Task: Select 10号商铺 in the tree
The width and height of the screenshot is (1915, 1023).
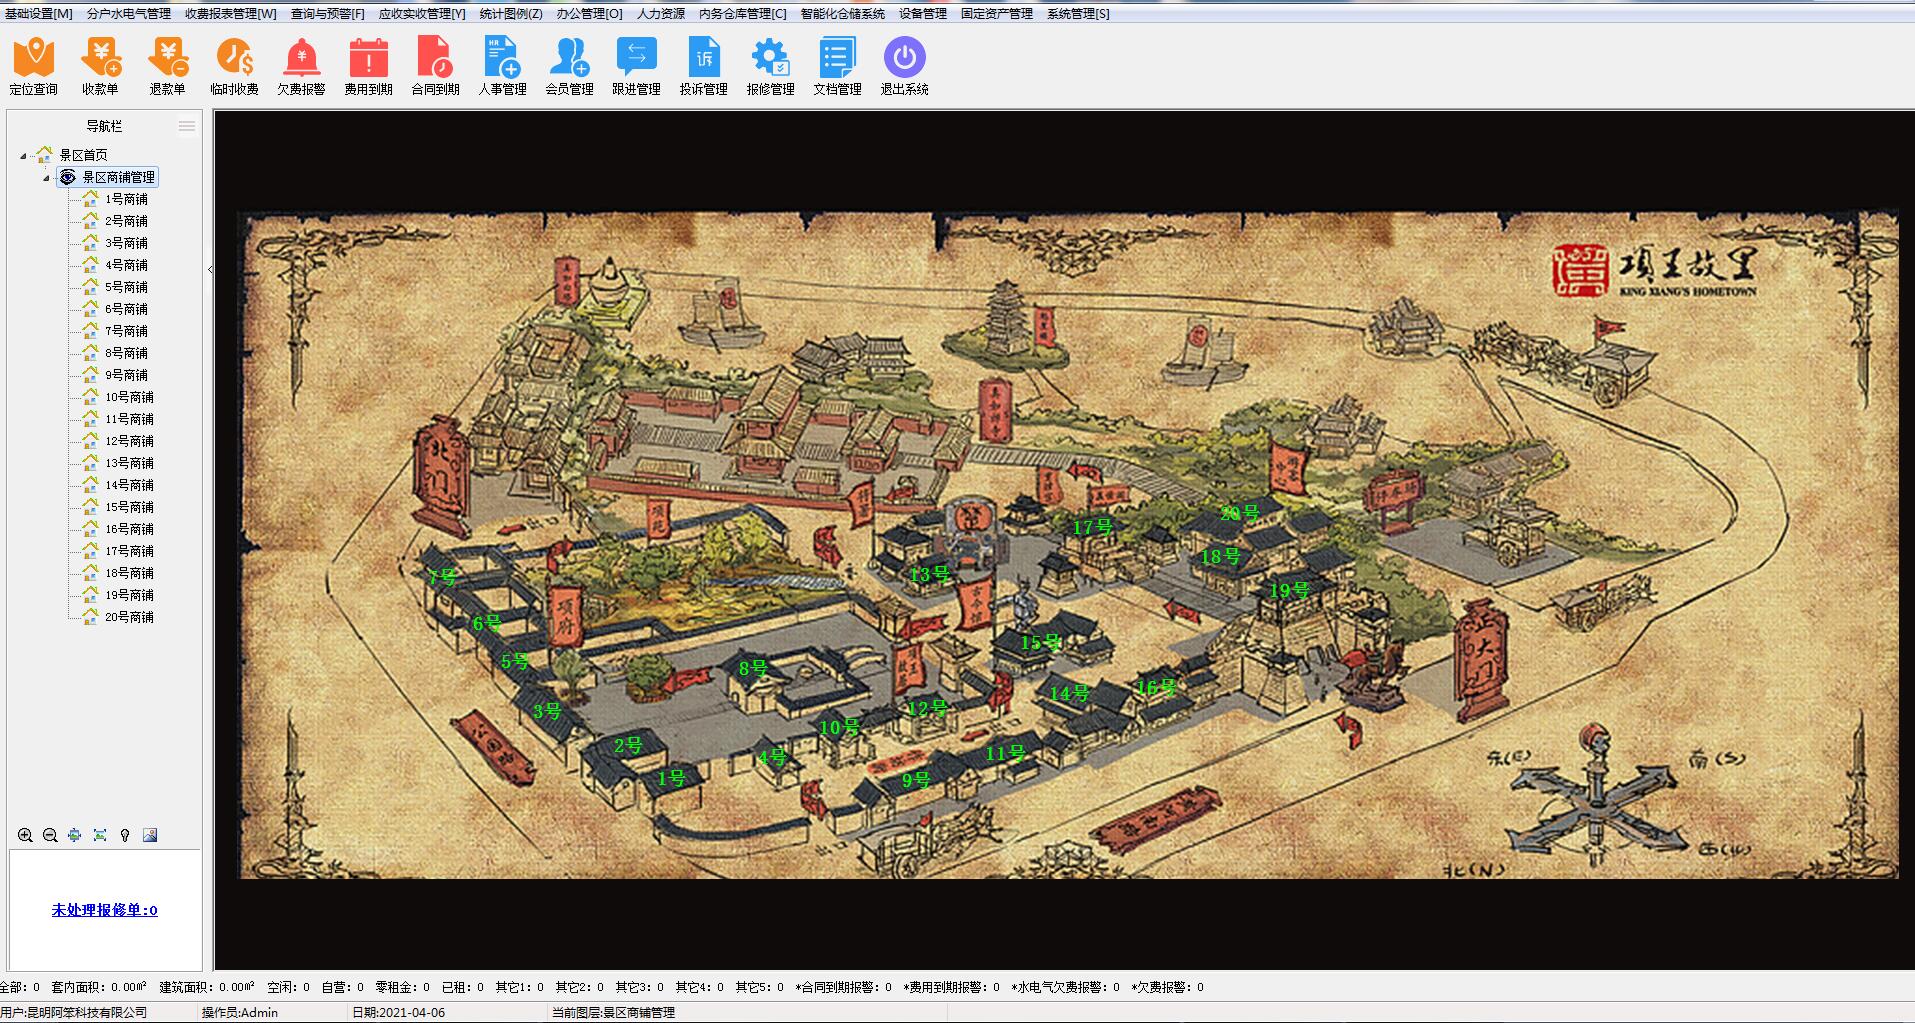Action: (129, 397)
